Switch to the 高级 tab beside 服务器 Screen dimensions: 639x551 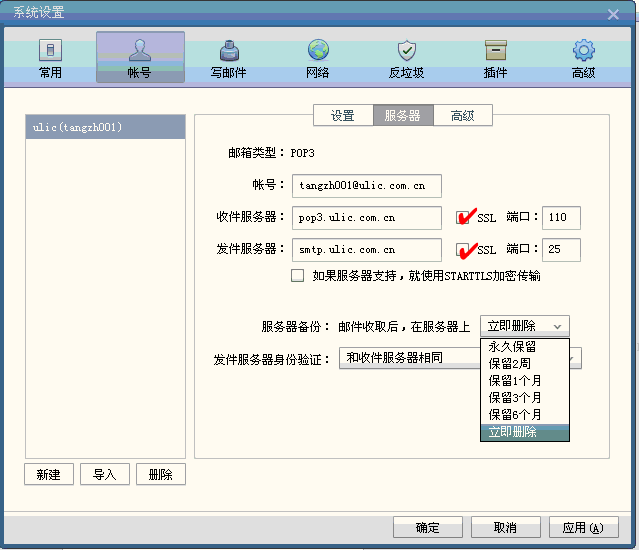pos(462,116)
